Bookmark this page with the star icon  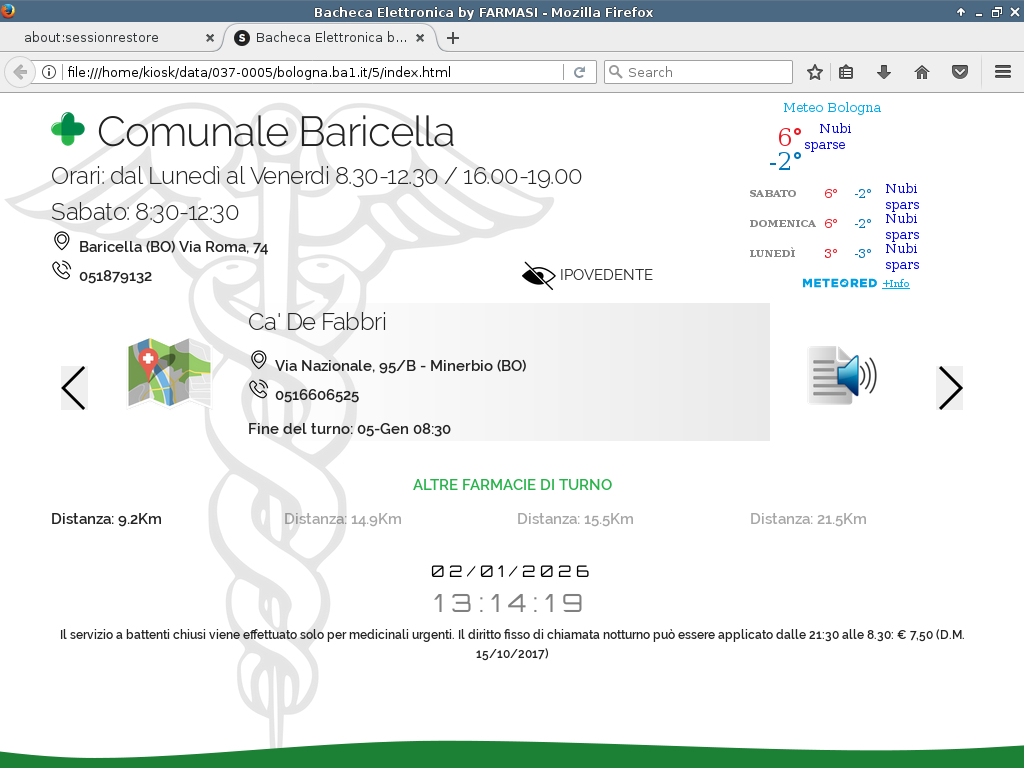[x=815, y=72]
